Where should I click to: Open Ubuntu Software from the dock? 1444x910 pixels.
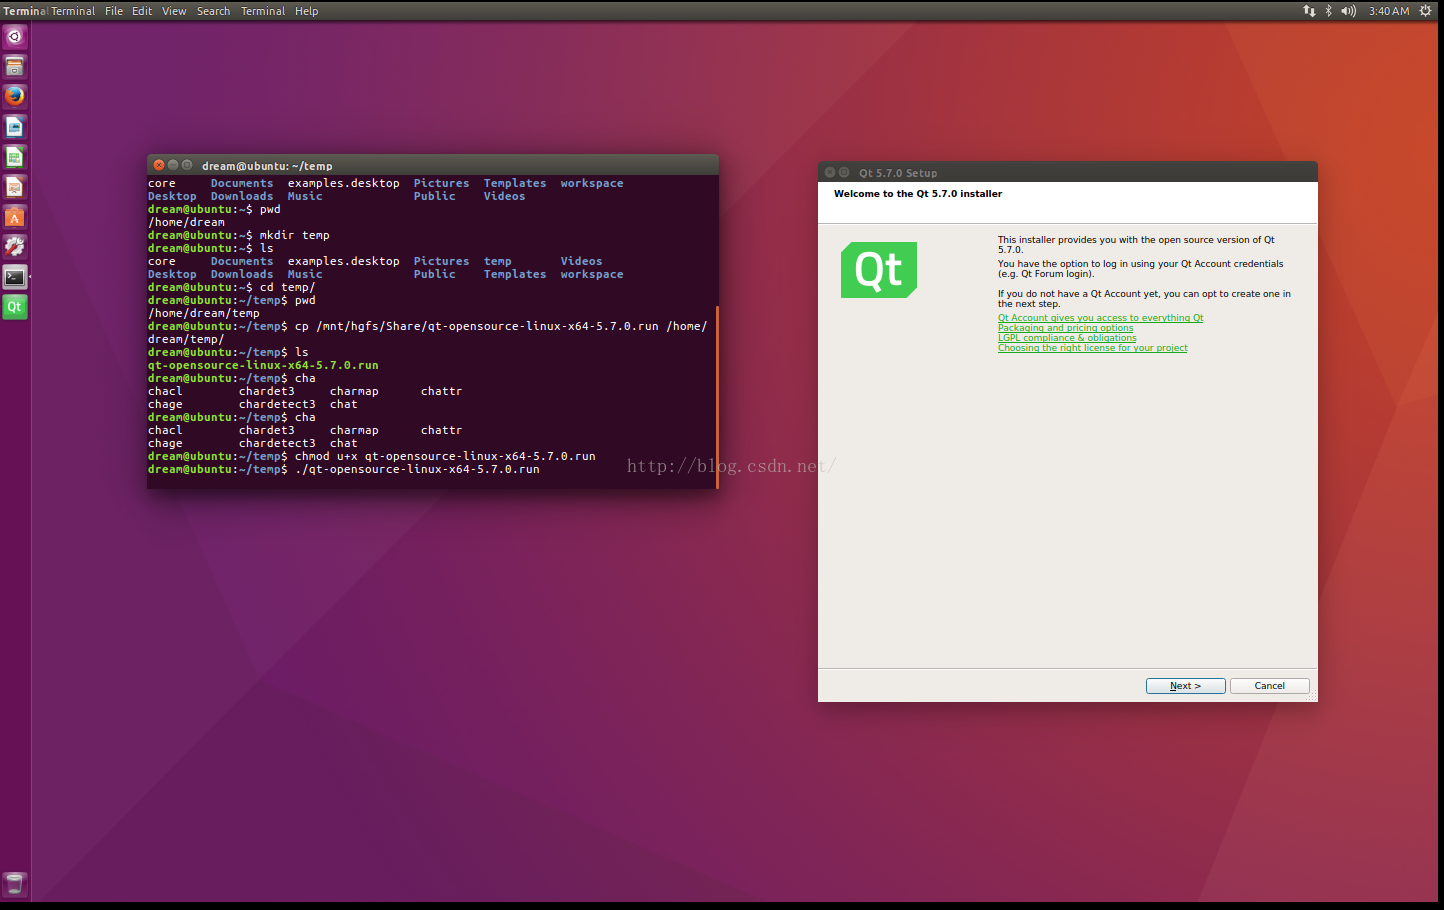click(15, 217)
